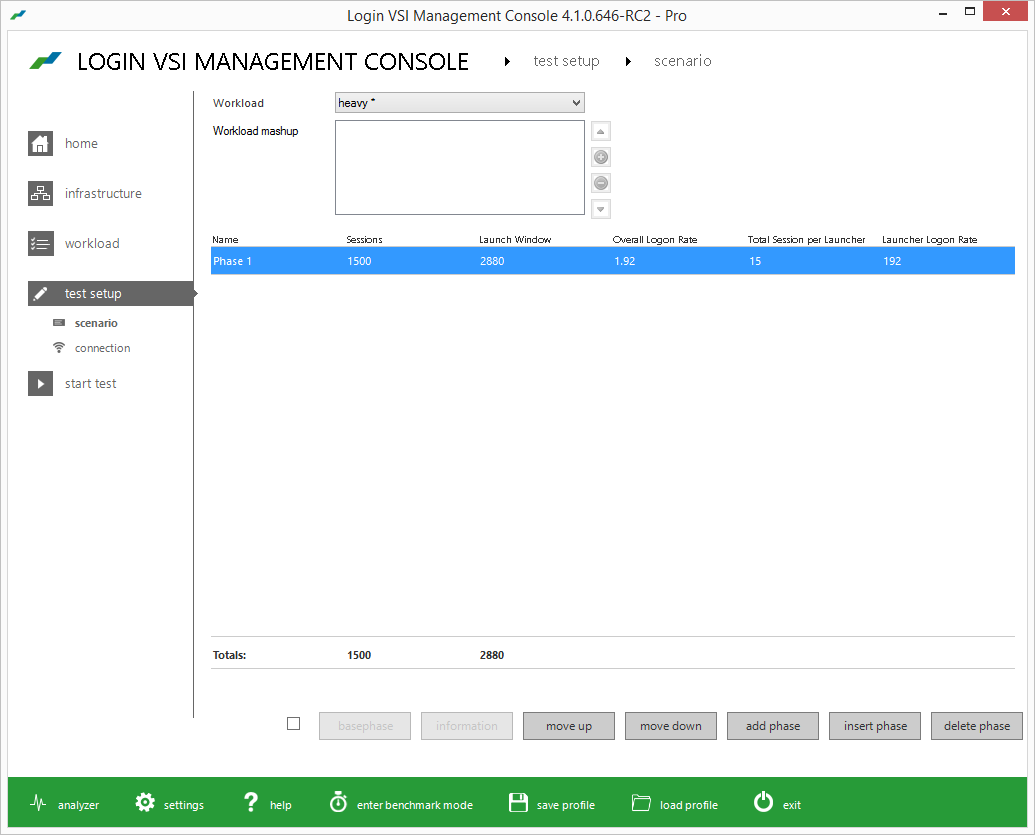
Task: Click the infrastructure network icon
Action: point(40,193)
